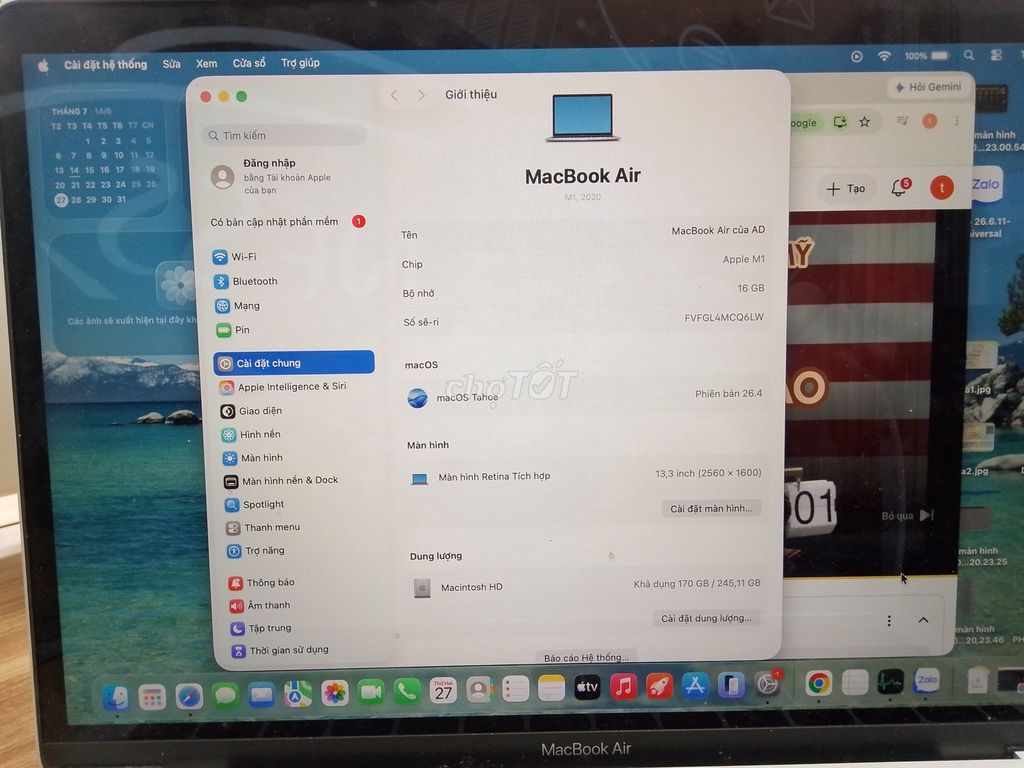Click Cài đặt màn hình button
Viewport: 1024px width, 768px height.
(x=711, y=508)
